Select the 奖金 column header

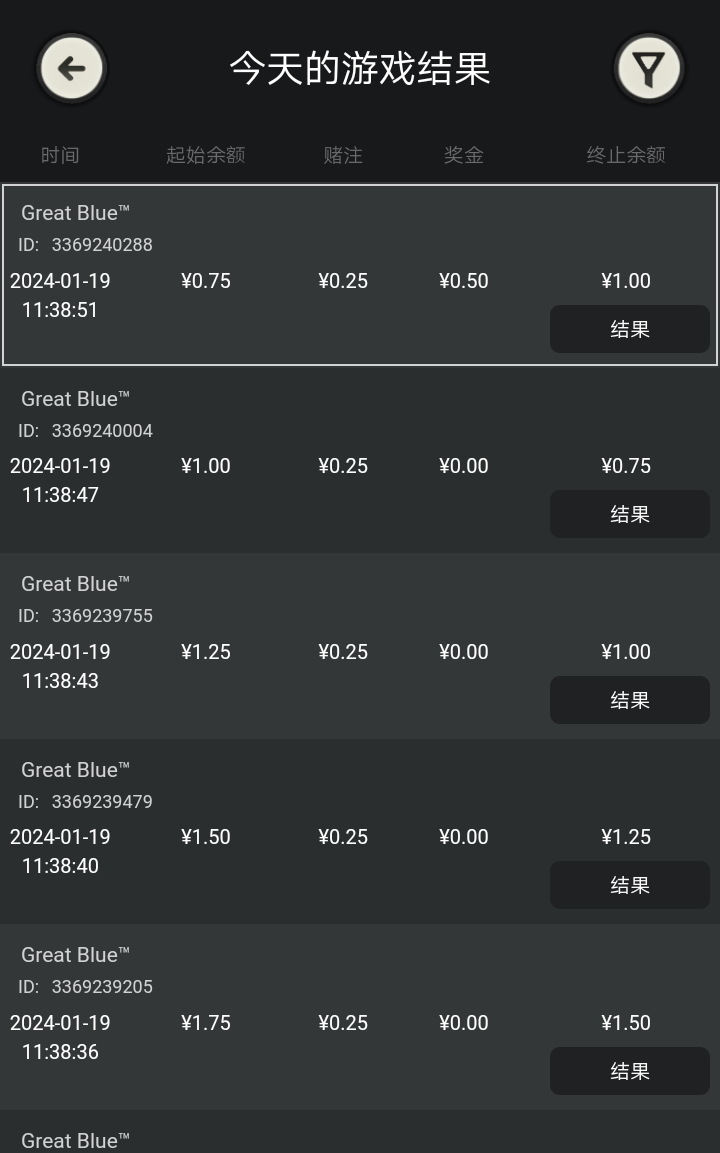point(463,155)
